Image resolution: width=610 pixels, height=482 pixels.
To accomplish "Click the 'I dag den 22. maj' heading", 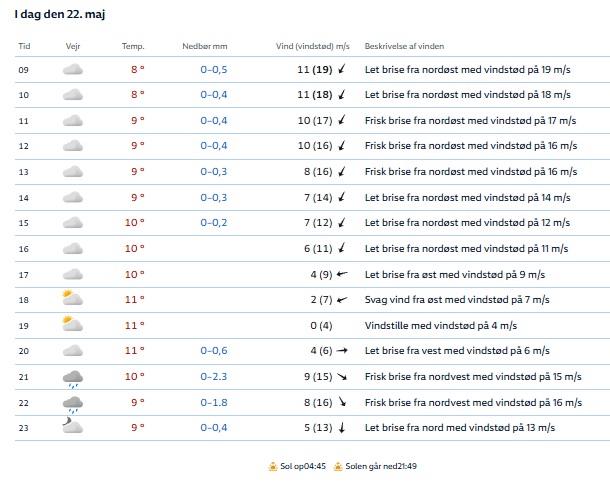I will pyautogui.click(x=62, y=12).
